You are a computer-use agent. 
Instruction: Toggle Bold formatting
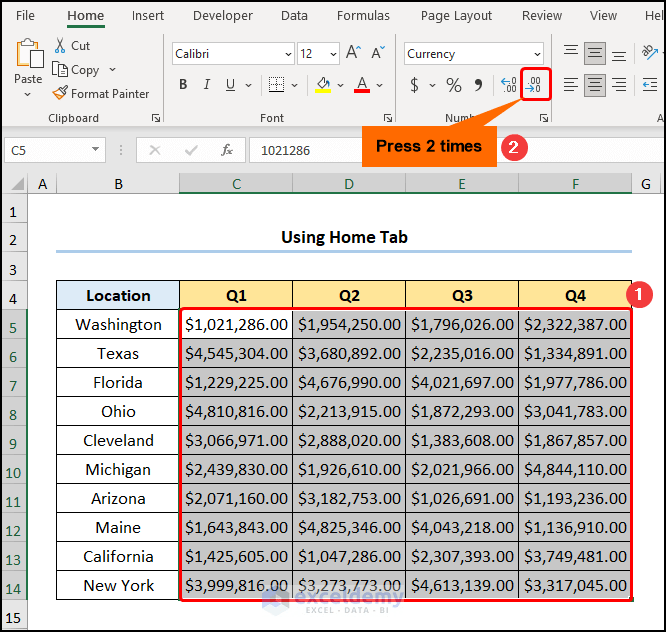pyautogui.click(x=183, y=85)
